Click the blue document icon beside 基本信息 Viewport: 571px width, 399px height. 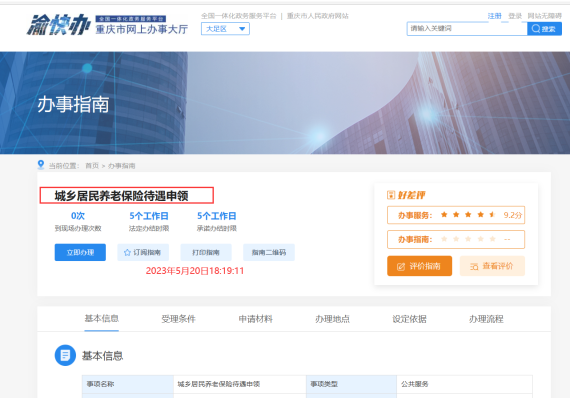pyautogui.click(x=65, y=355)
